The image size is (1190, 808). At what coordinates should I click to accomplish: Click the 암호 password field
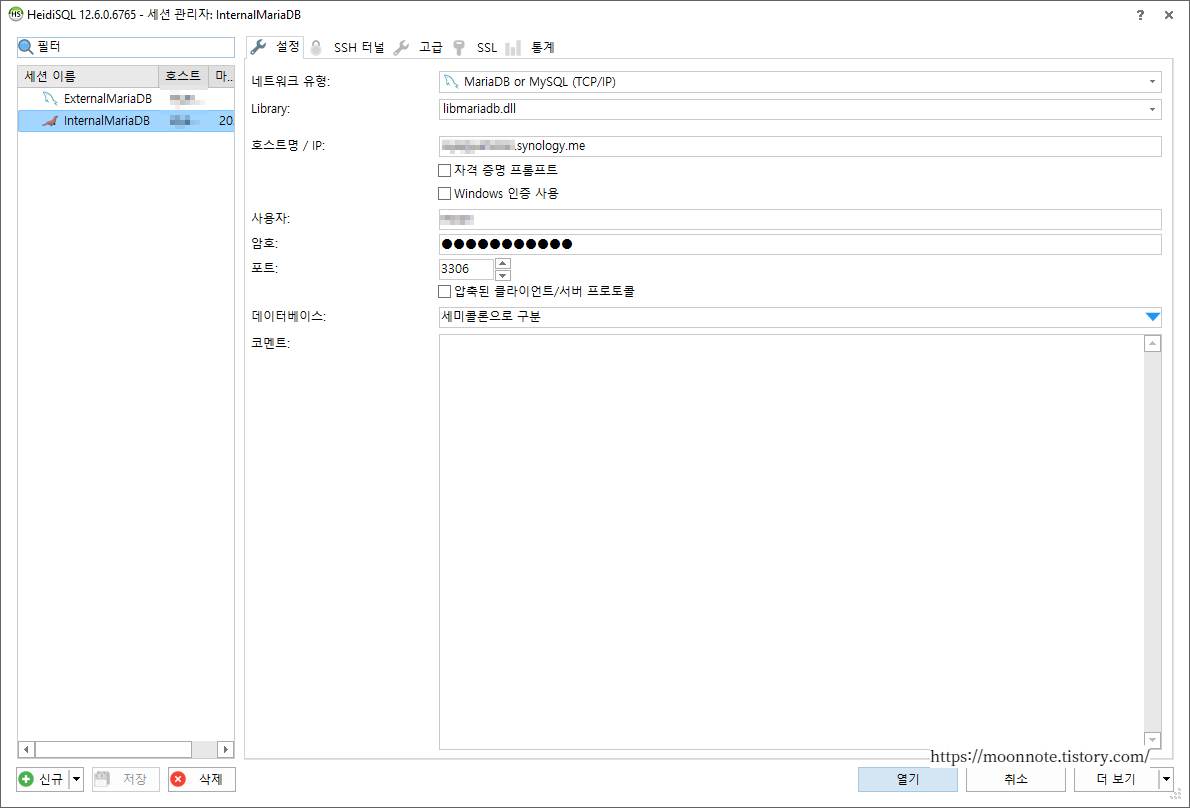[800, 244]
